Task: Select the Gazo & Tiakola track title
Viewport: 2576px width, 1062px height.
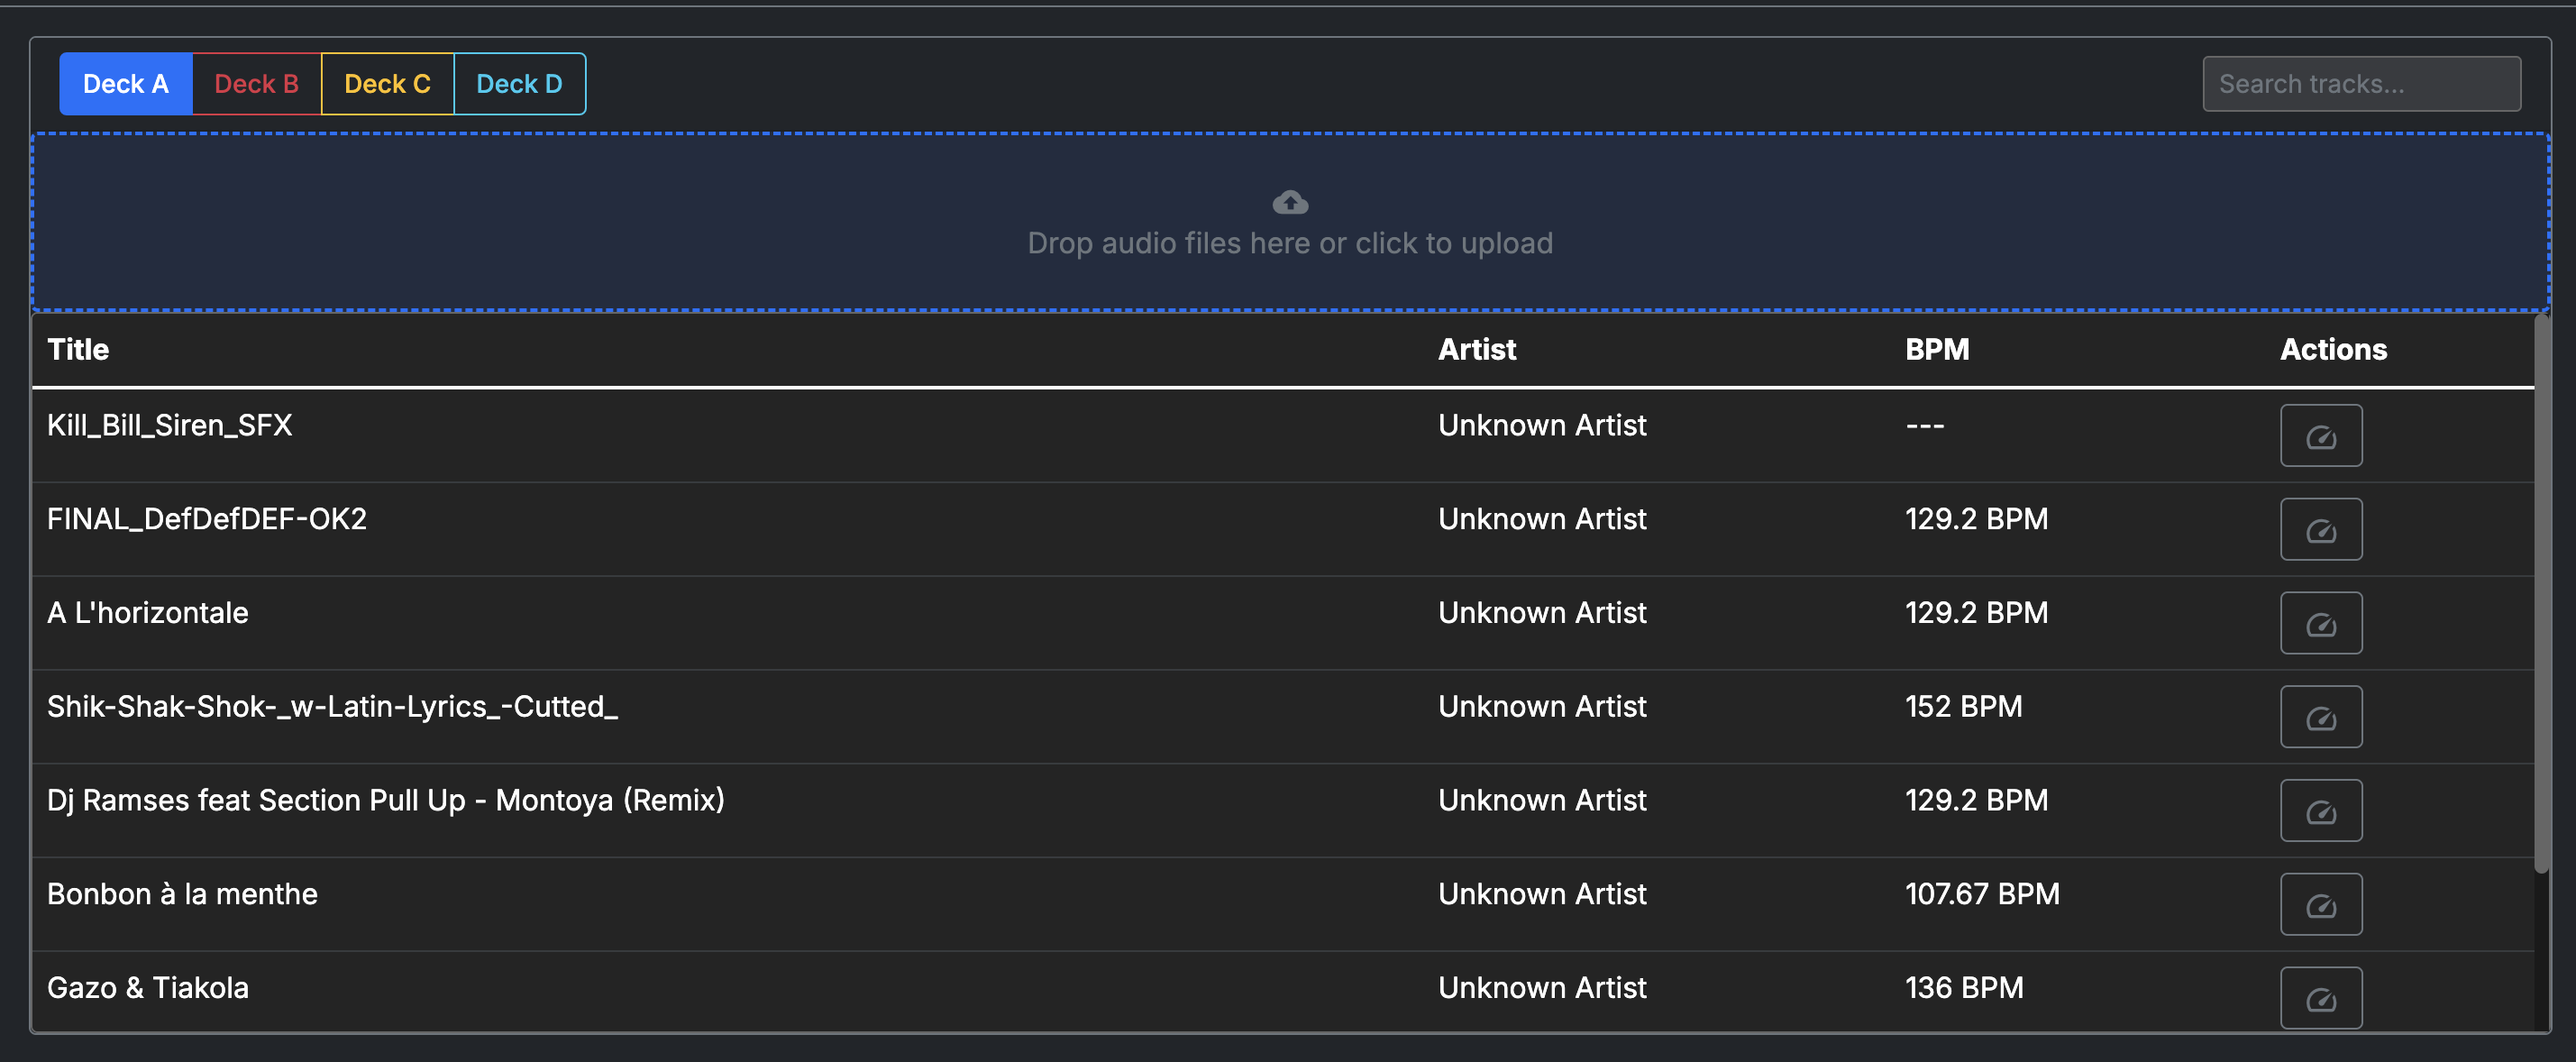Action: coord(148,988)
